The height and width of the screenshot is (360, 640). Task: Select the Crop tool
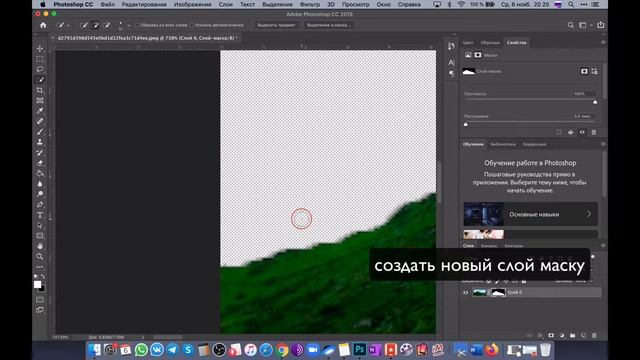[x=40, y=90]
